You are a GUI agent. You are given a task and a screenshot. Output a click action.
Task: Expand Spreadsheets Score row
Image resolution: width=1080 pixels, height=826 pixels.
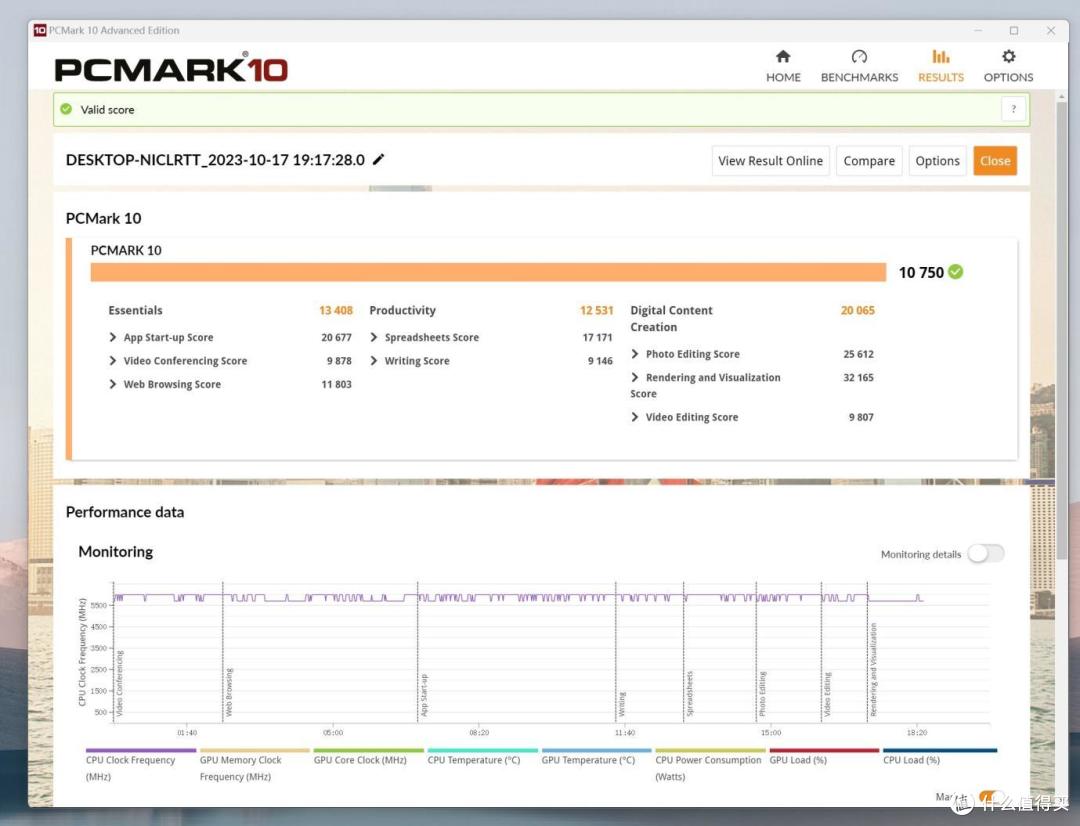pyautogui.click(x=374, y=337)
